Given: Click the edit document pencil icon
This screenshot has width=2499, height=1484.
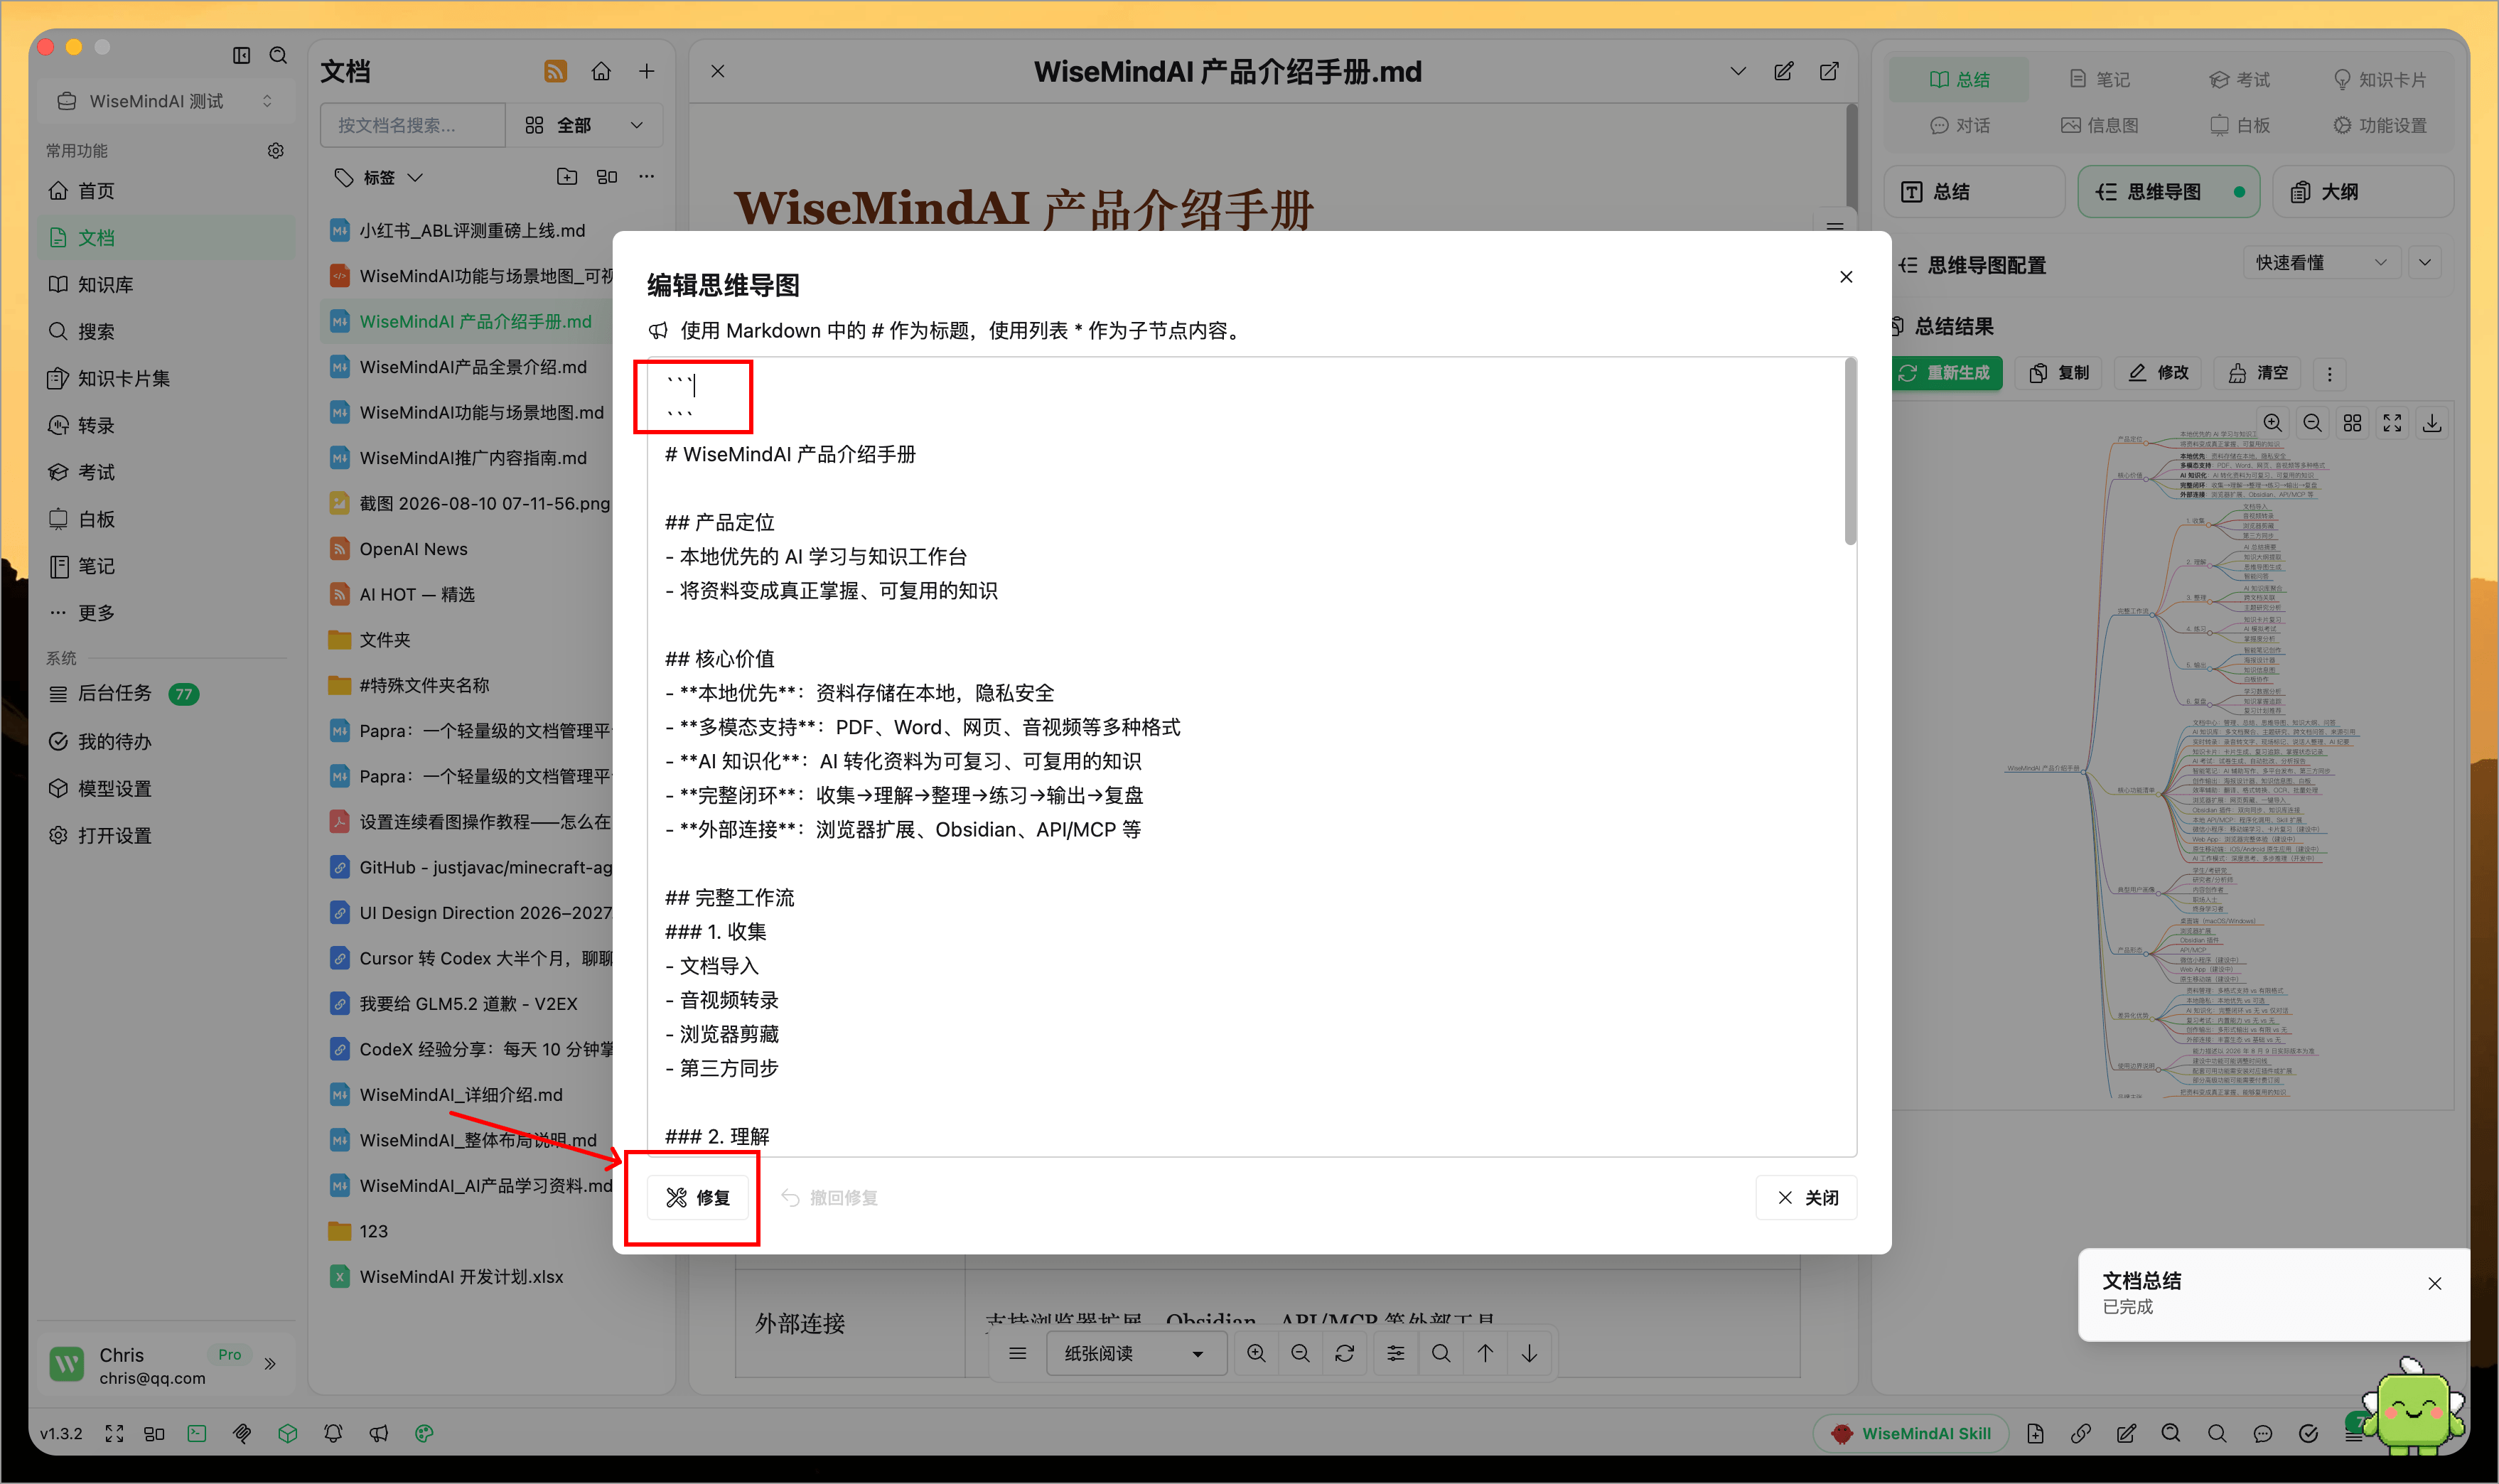Looking at the screenshot, I should click(1783, 71).
